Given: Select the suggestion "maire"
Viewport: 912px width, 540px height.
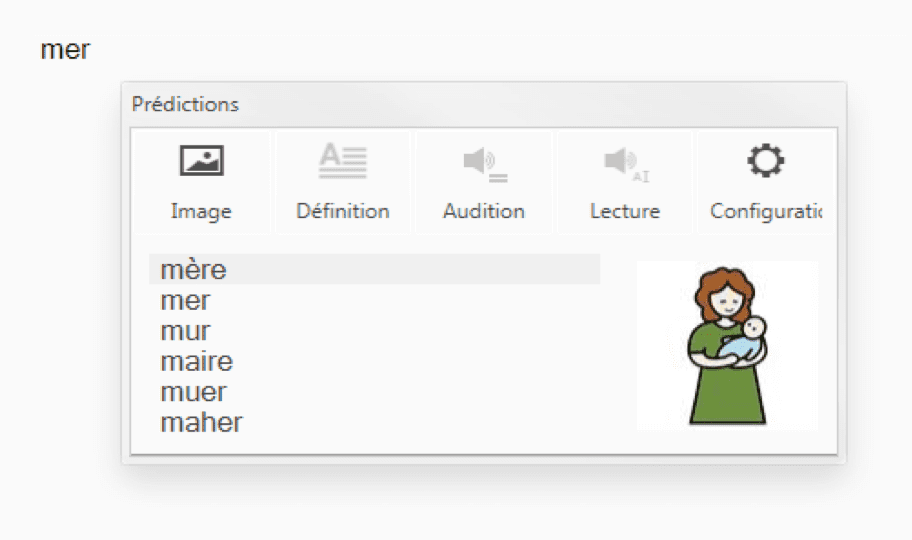Looking at the screenshot, I should click(196, 361).
